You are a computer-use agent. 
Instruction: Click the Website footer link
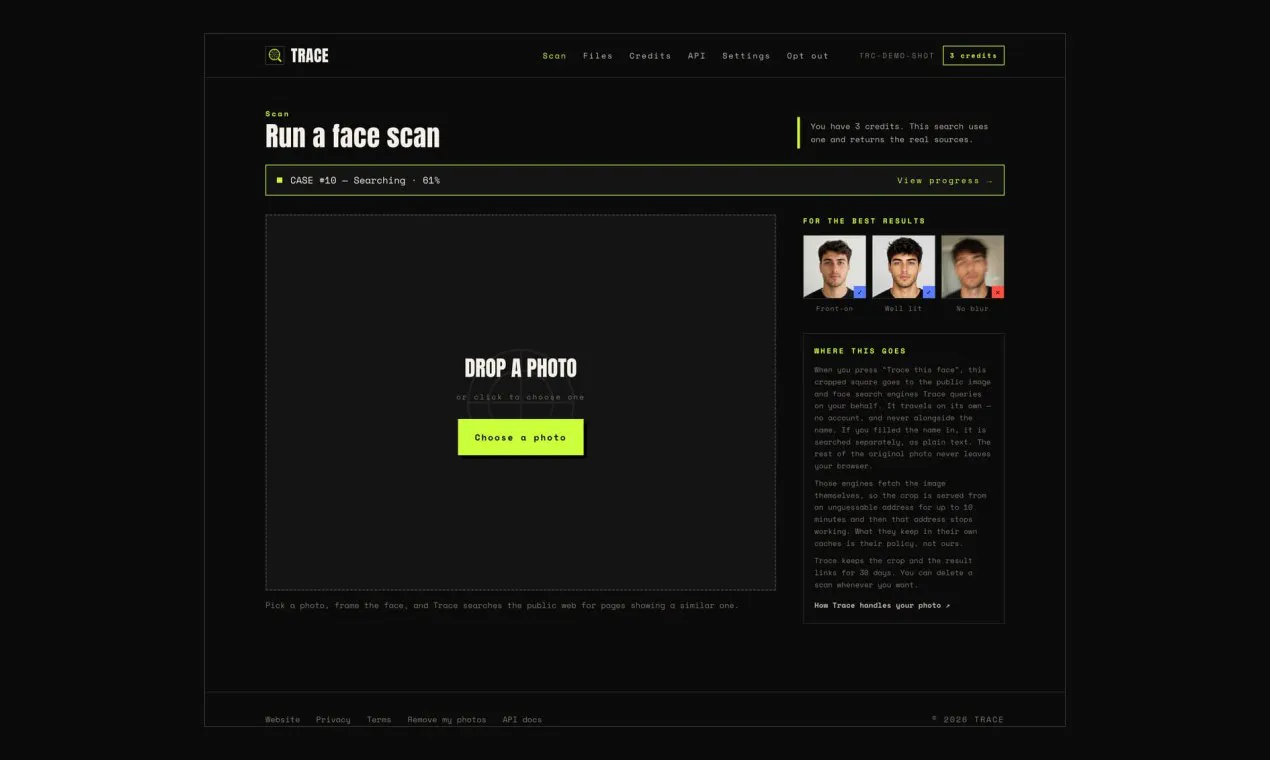(282, 719)
